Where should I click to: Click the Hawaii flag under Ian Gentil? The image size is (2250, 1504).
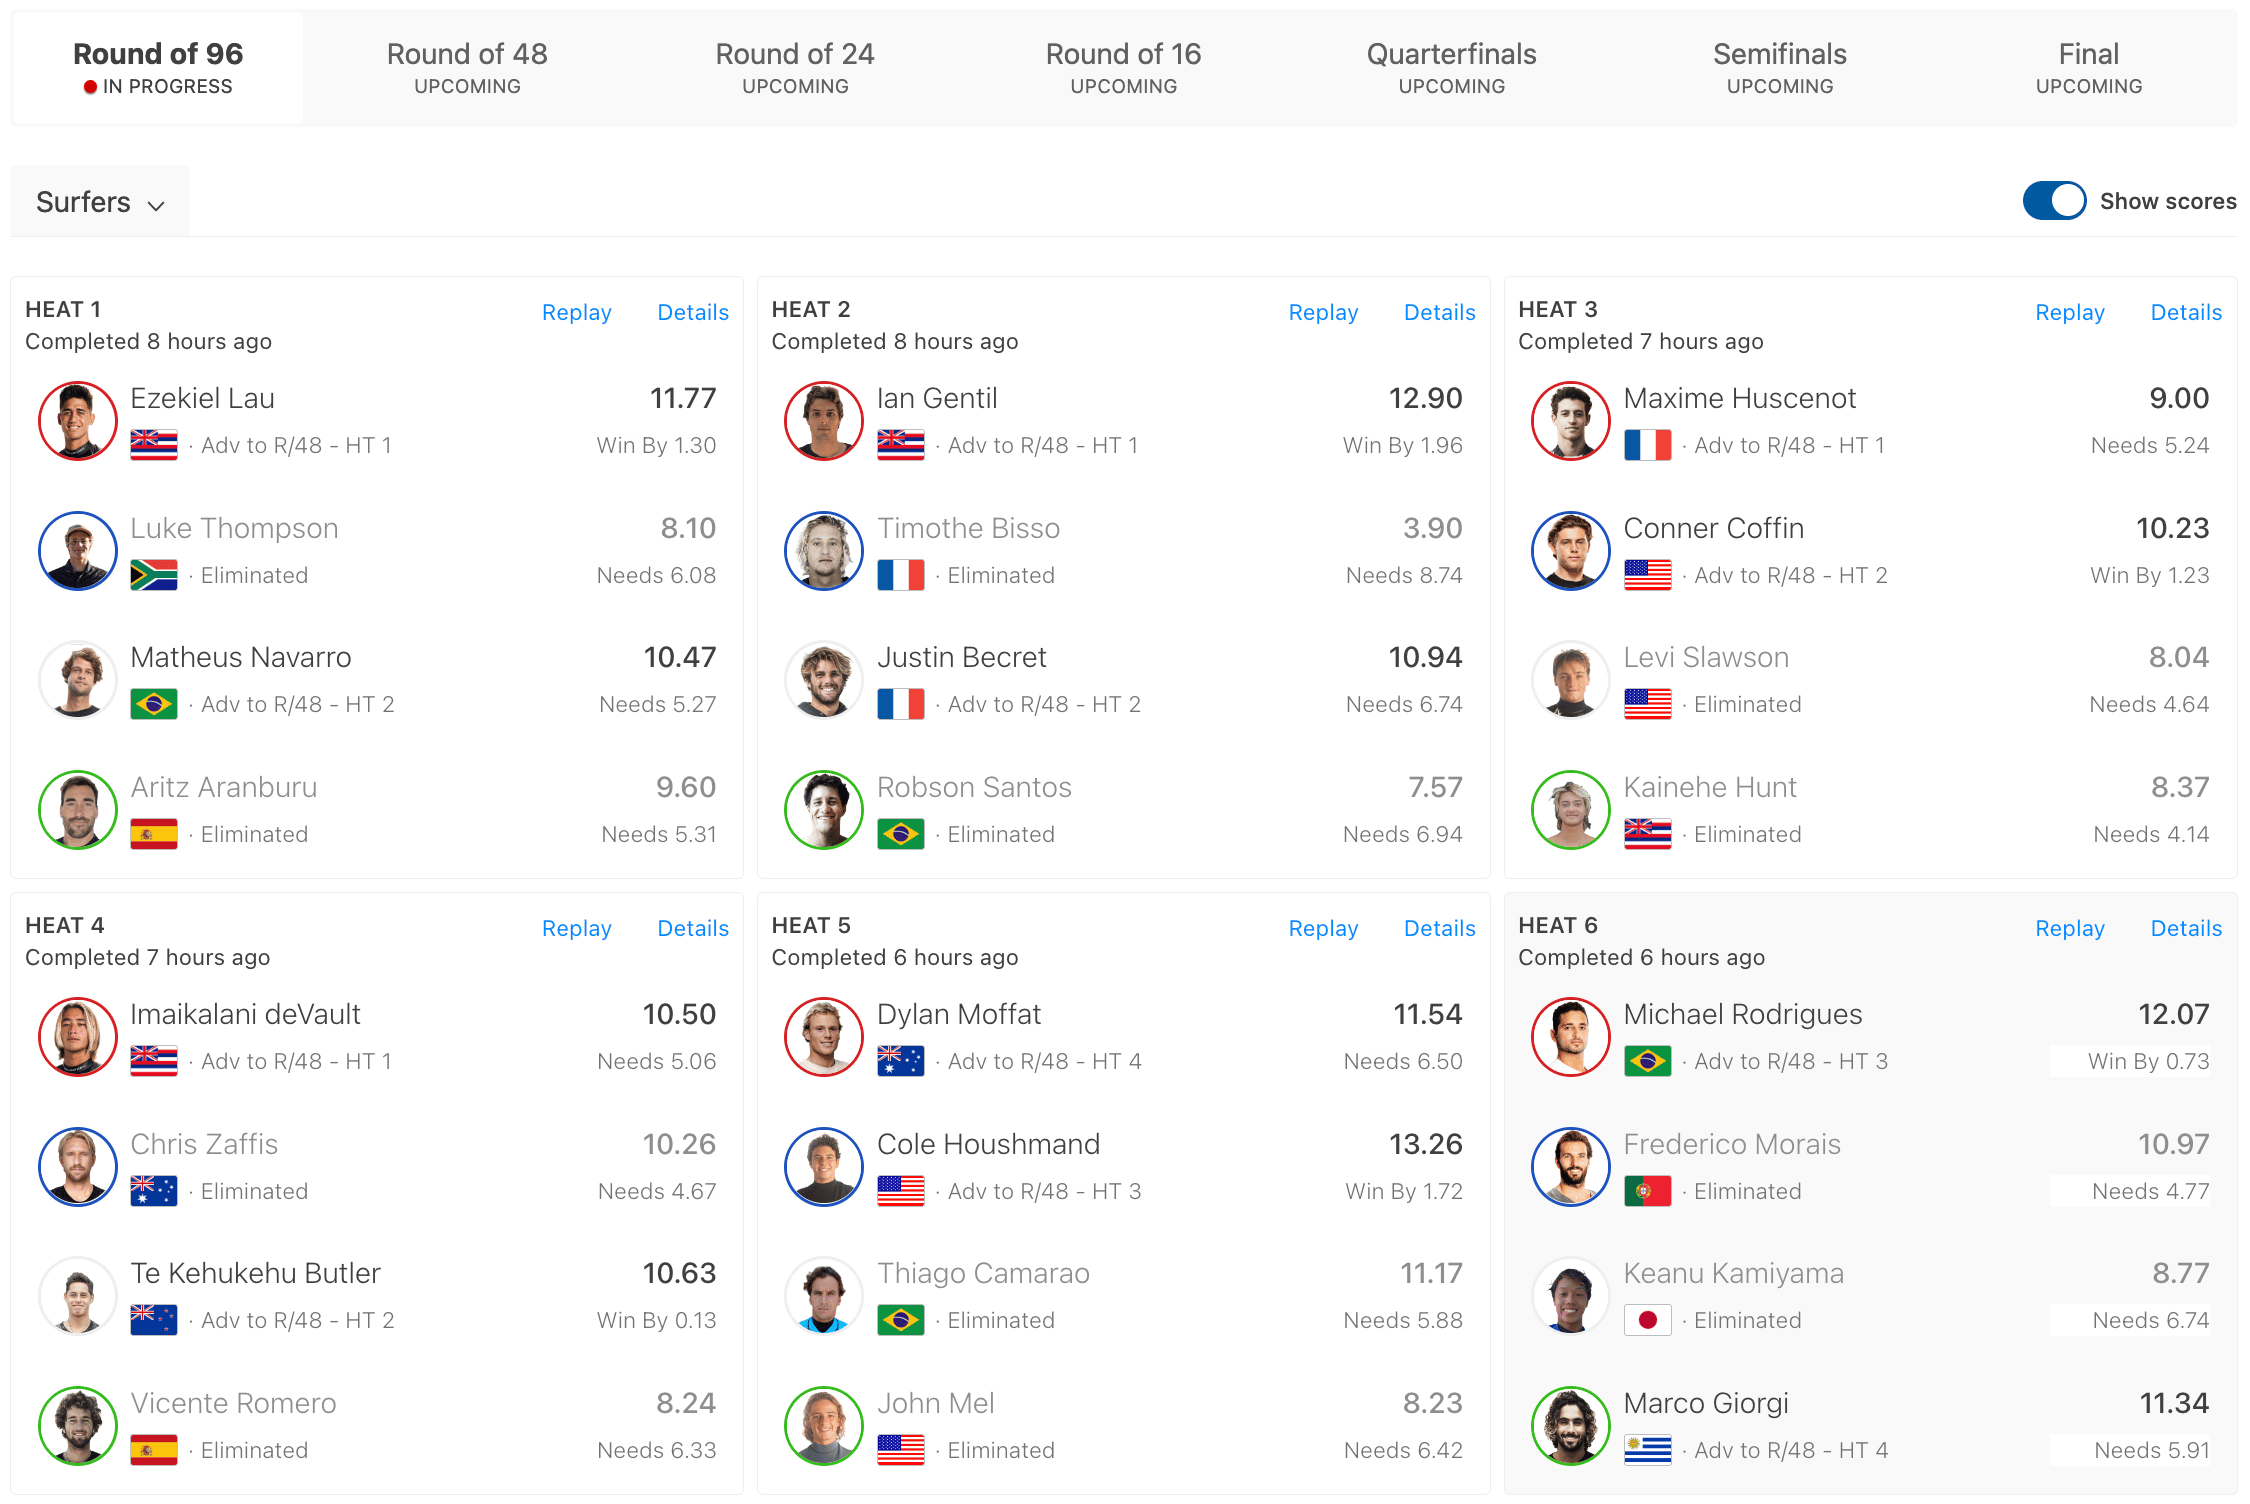[x=900, y=445]
